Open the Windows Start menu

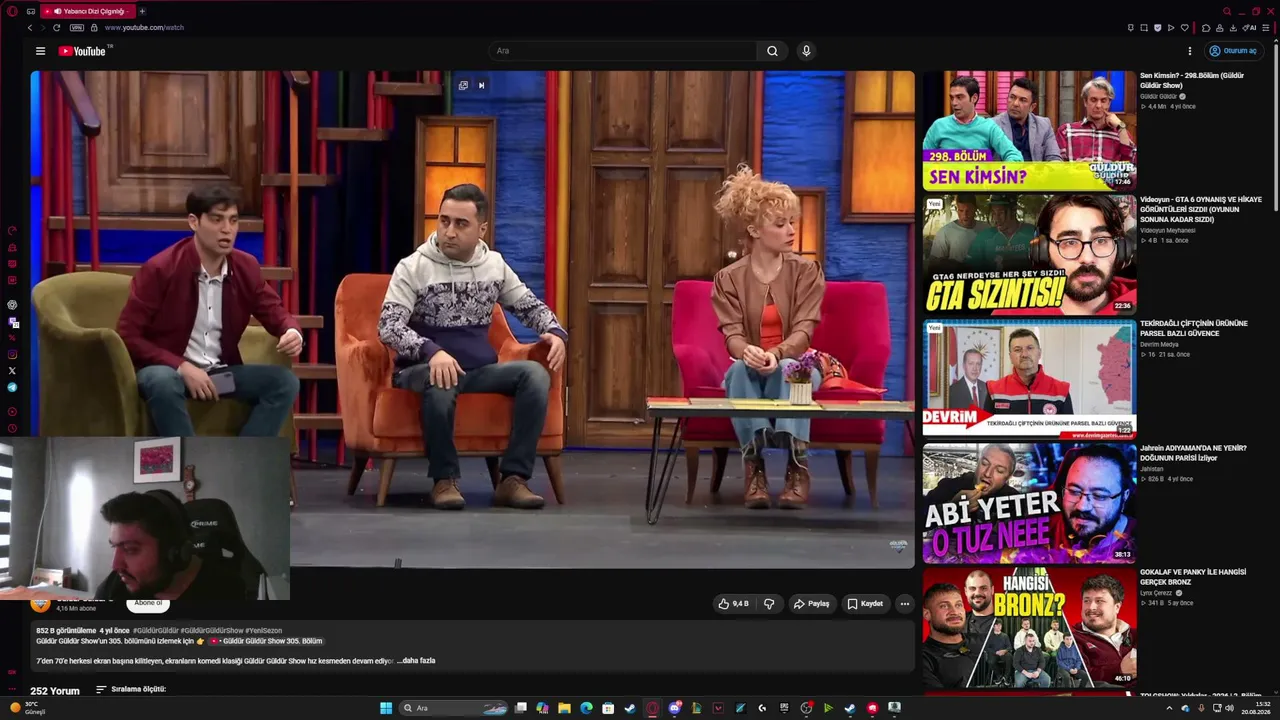pos(386,708)
